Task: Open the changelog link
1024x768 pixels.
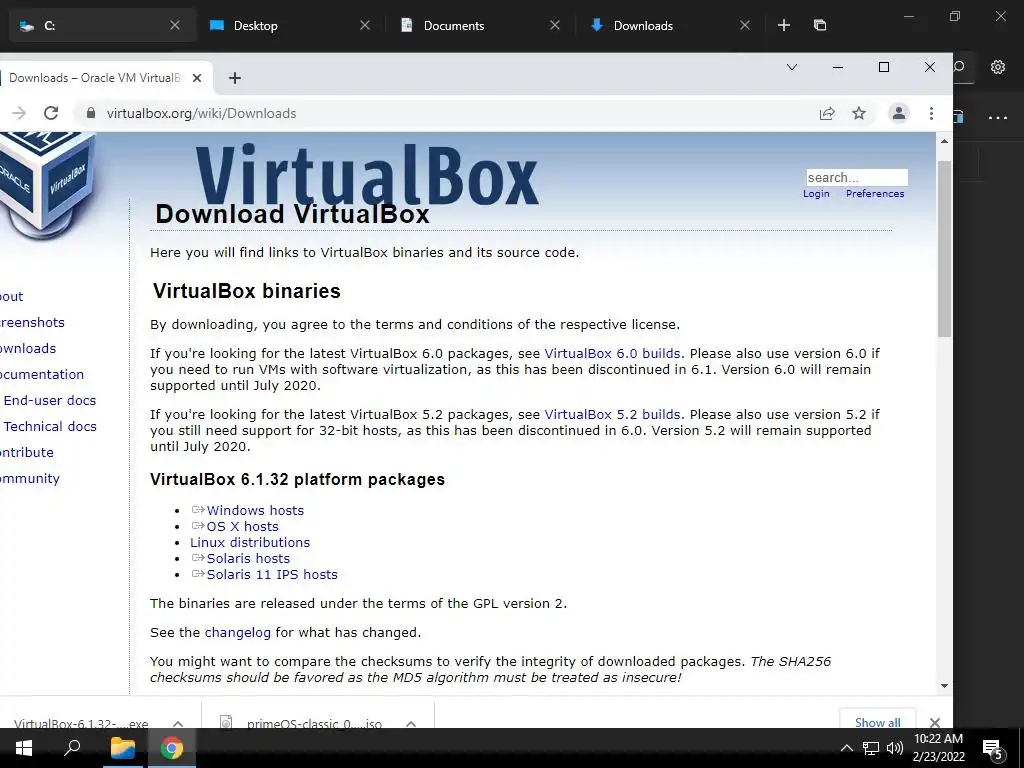Action: tap(238, 632)
